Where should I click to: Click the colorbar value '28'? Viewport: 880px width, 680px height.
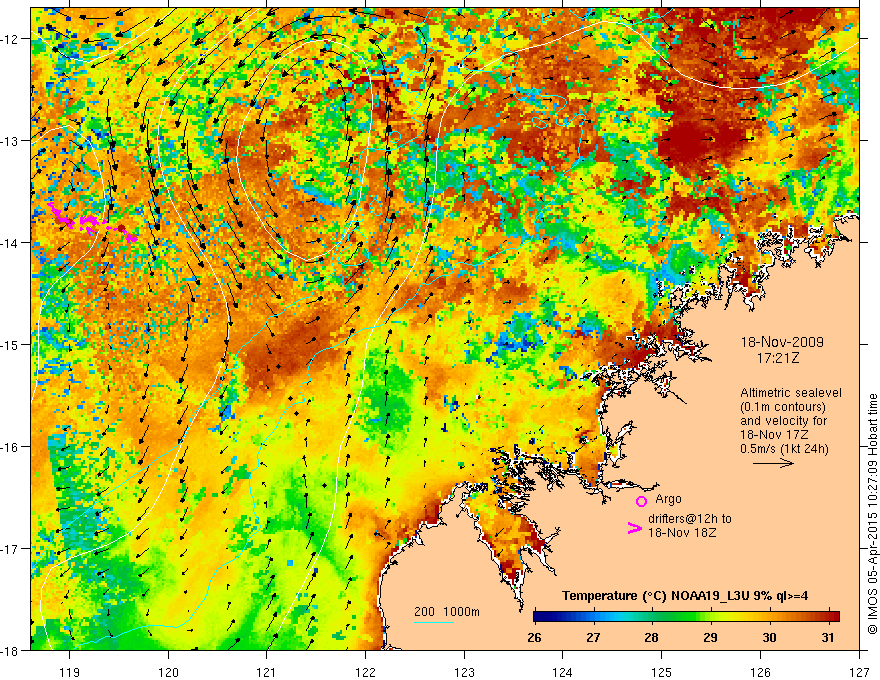(x=651, y=638)
